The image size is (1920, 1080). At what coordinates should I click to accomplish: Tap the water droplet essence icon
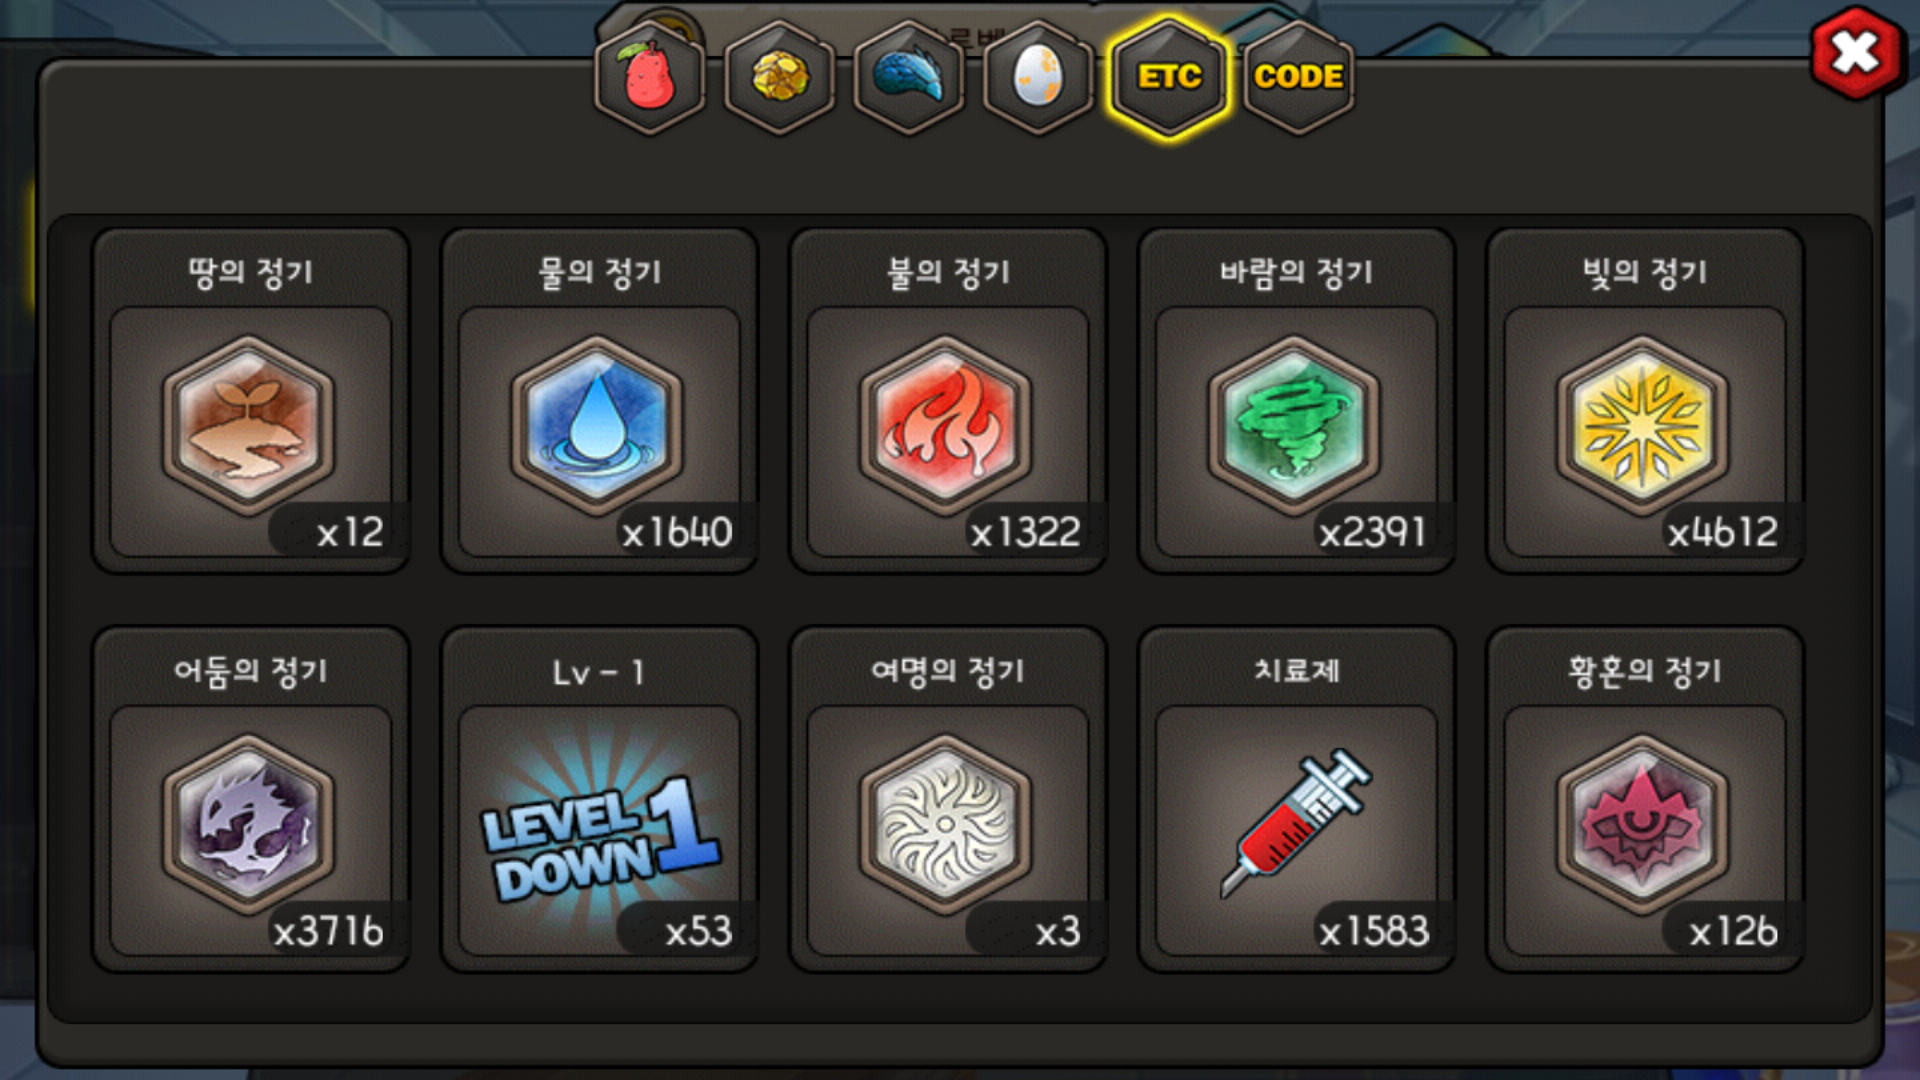pyautogui.click(x=597, y=426)
